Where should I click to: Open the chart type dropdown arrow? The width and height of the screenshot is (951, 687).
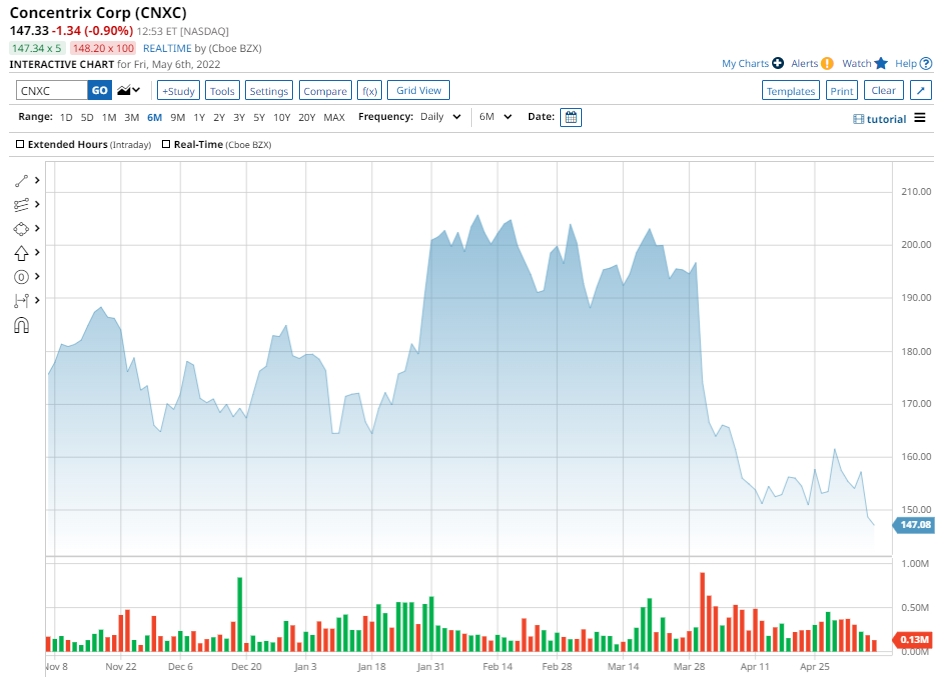[x=137, y=90]
